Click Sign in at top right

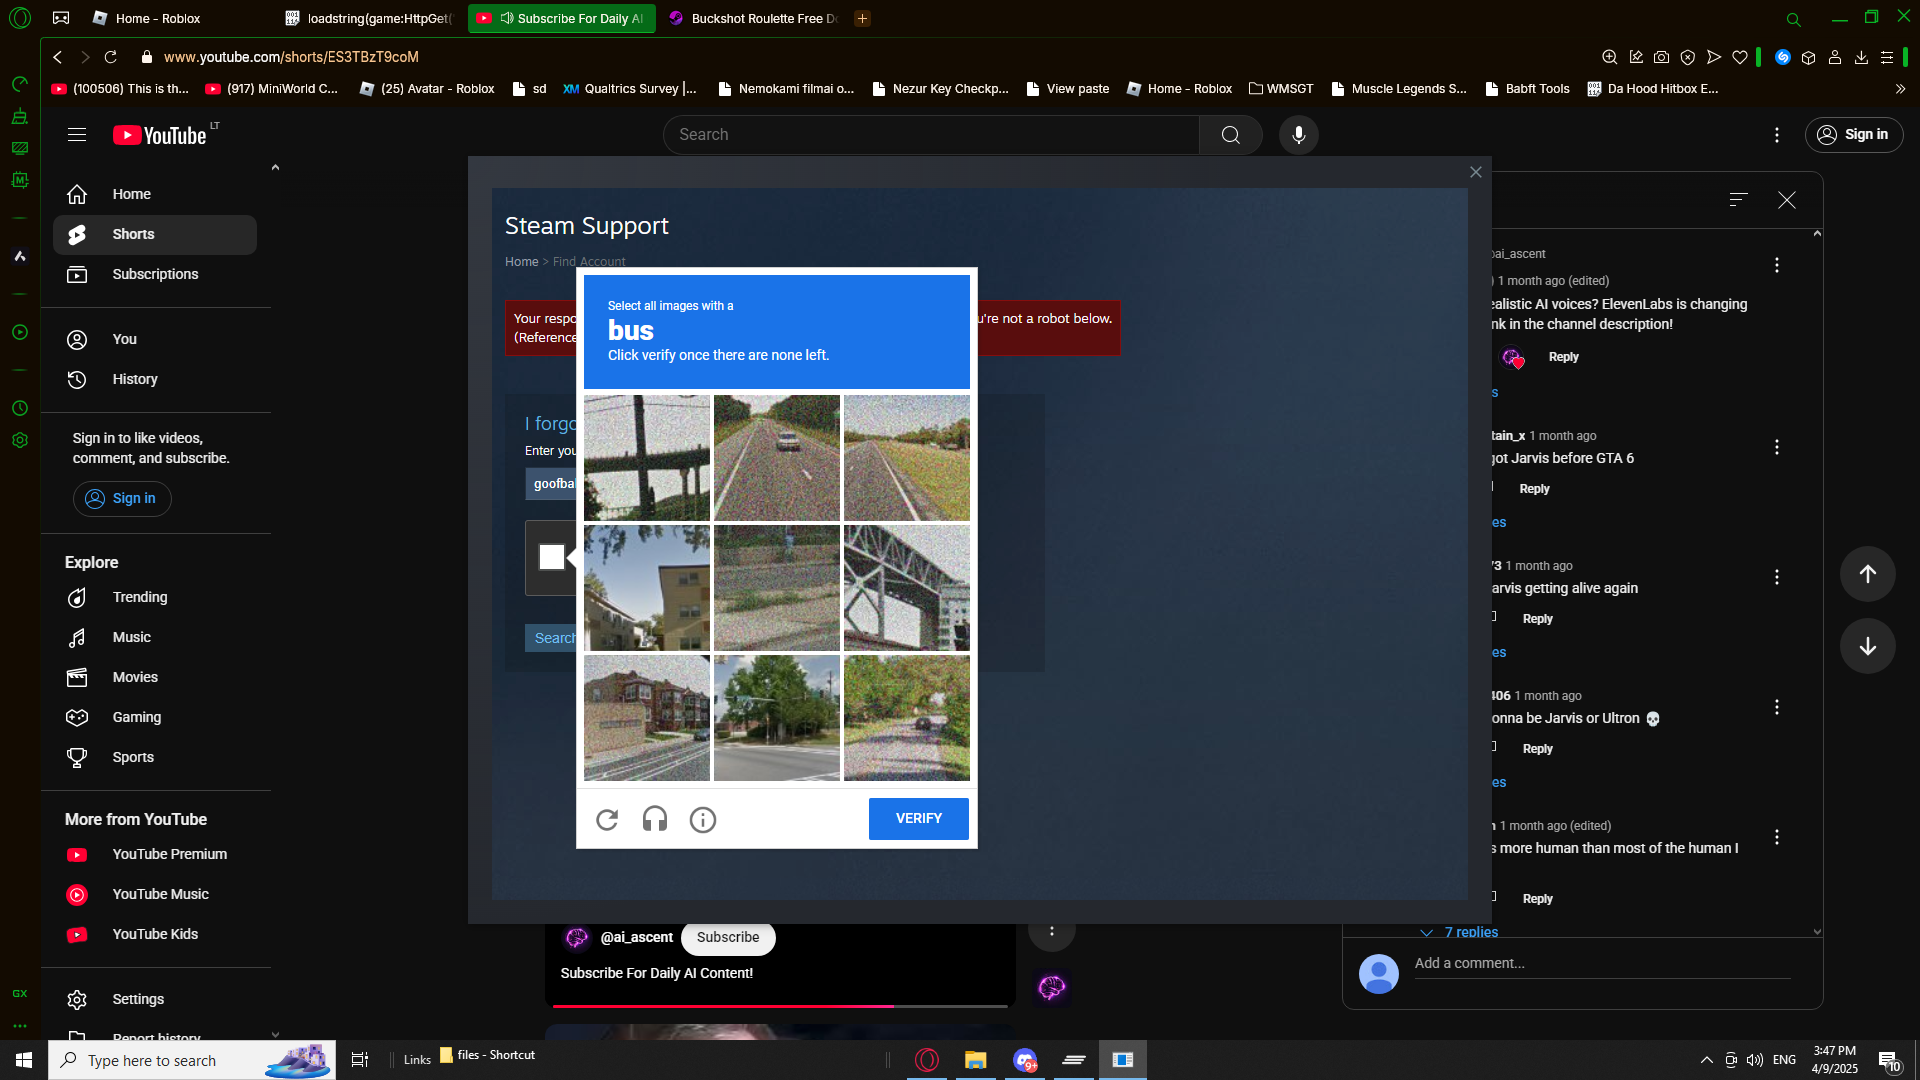pos(1854,135)
